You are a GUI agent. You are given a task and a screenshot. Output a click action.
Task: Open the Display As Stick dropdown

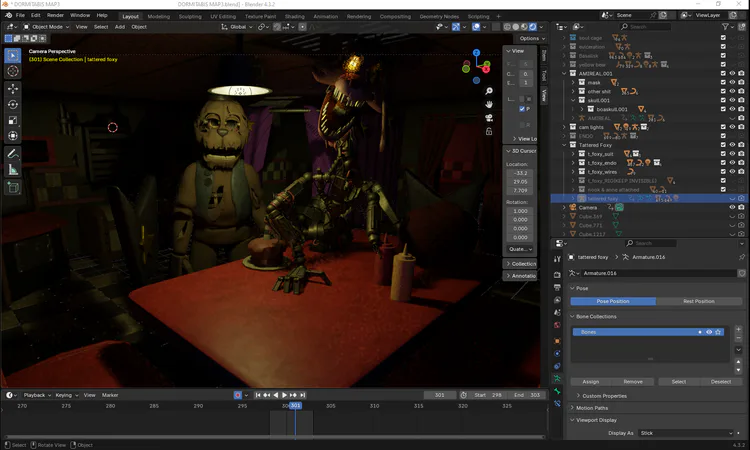[x=686, y=433]
